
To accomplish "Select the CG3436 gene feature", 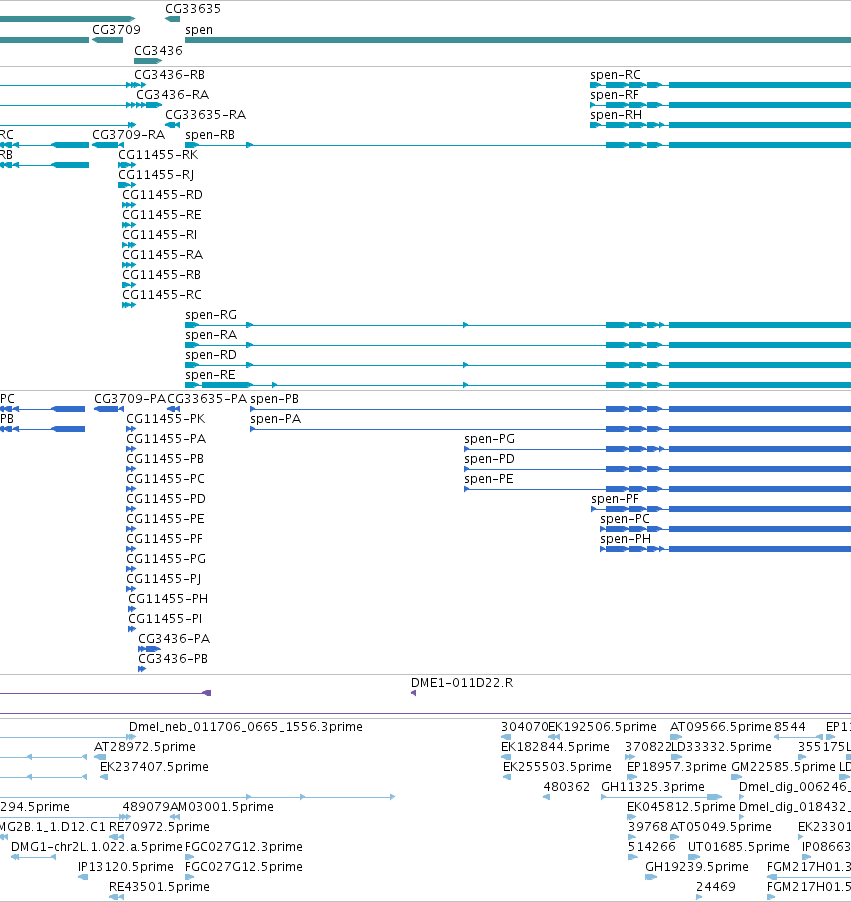I will point(148,61).
